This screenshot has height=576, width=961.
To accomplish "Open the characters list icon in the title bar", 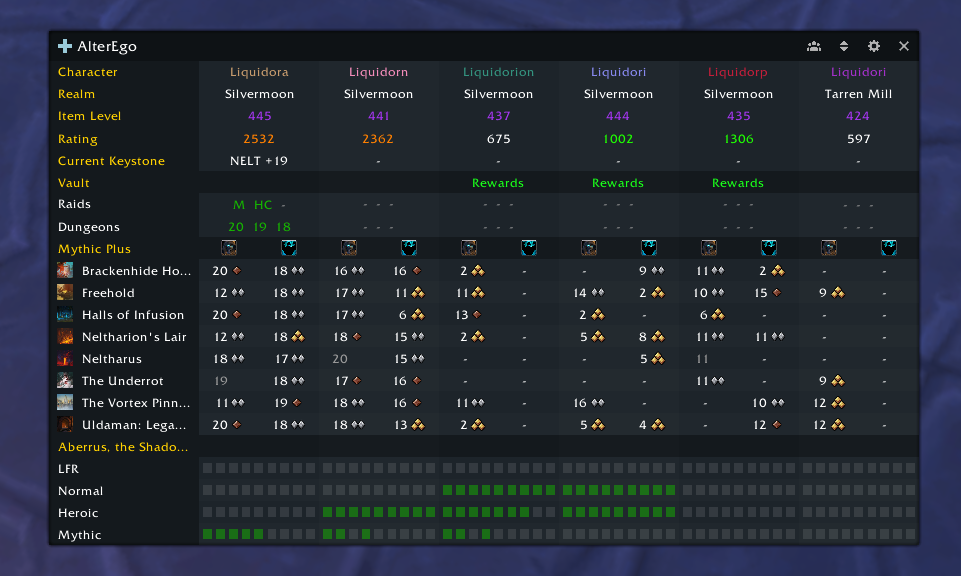I will (x=813, y=46).
